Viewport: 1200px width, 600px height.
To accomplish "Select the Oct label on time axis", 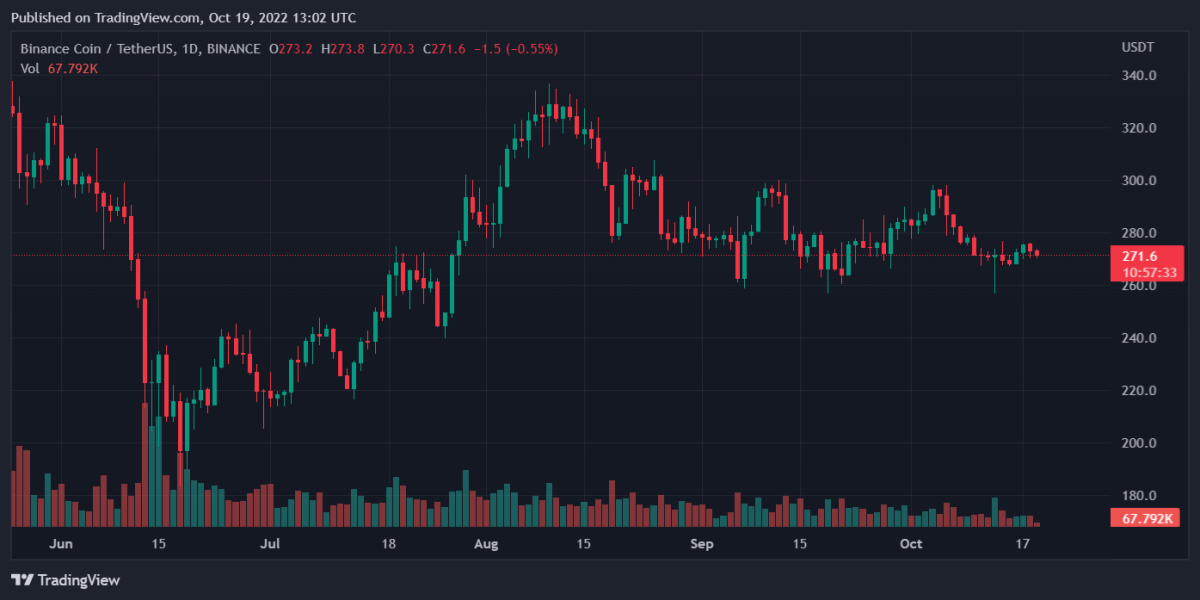I will [910, 544].
